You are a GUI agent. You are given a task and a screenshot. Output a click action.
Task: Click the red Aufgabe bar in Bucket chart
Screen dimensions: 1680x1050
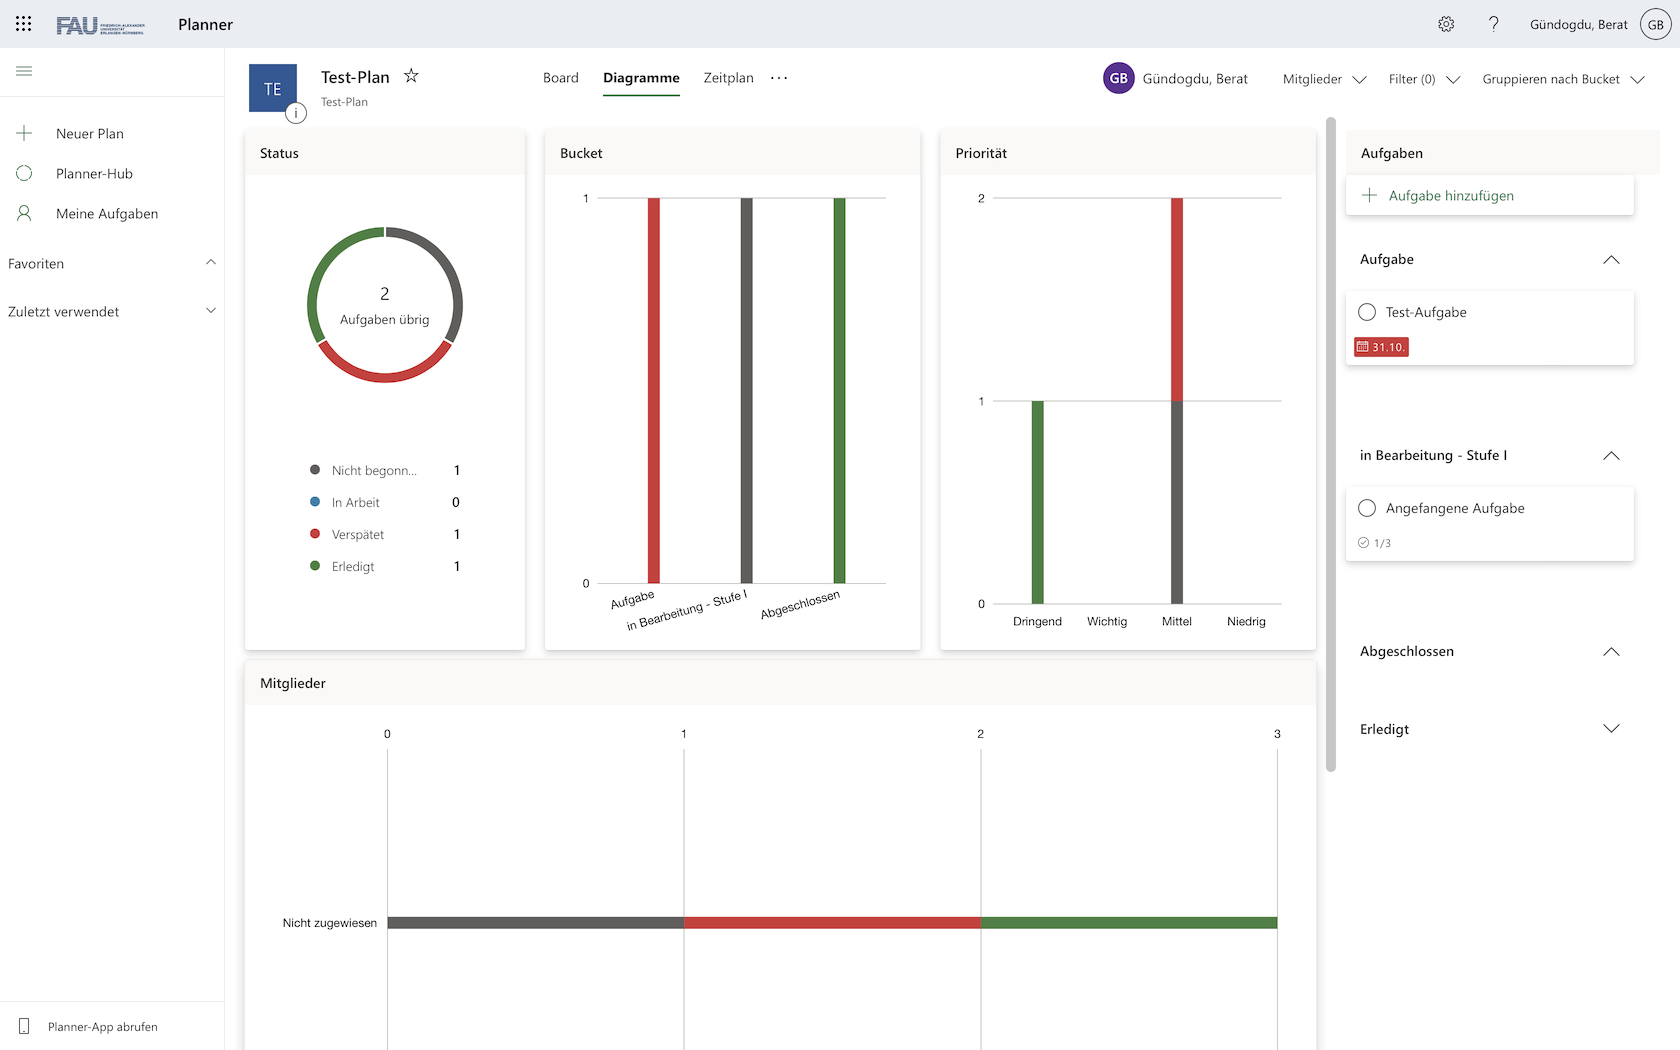654,390
